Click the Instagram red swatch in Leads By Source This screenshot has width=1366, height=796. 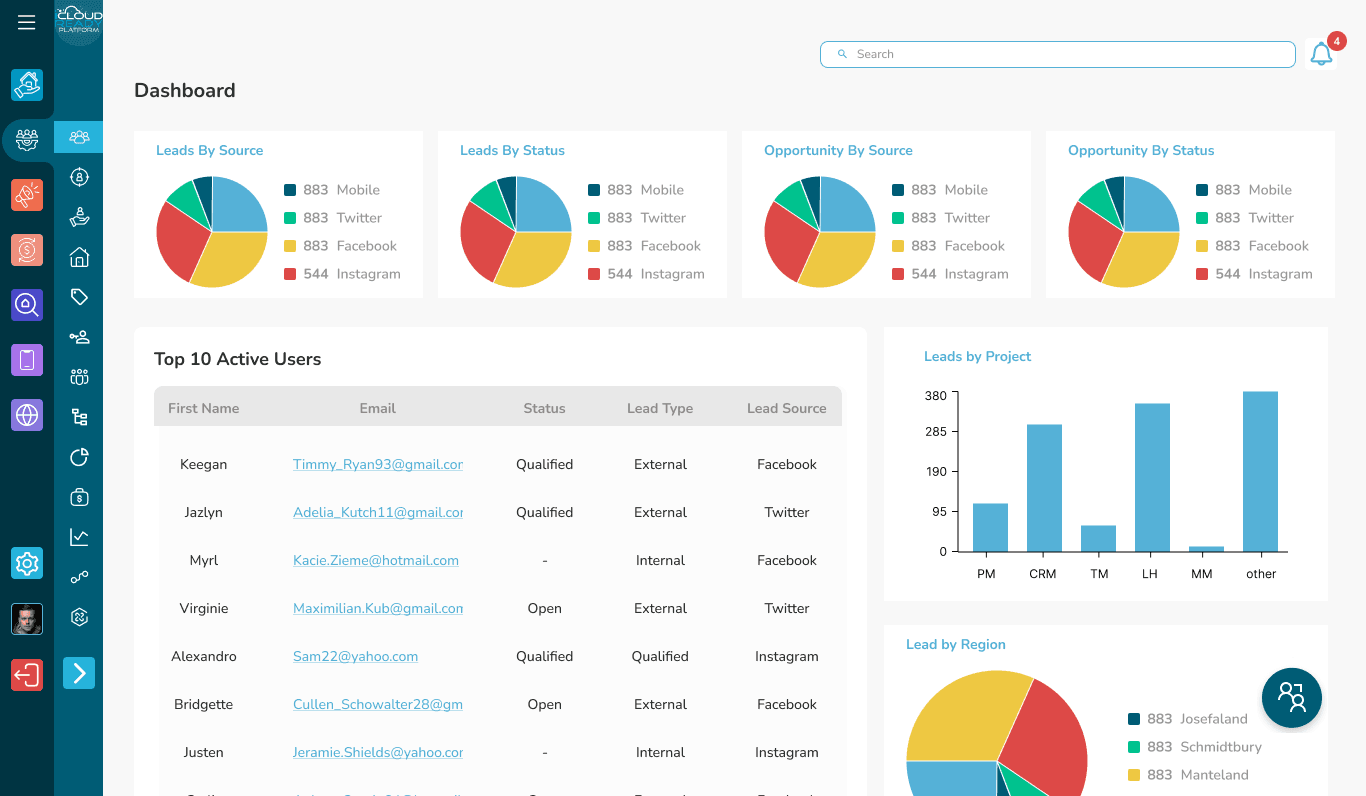click(290, 274)
